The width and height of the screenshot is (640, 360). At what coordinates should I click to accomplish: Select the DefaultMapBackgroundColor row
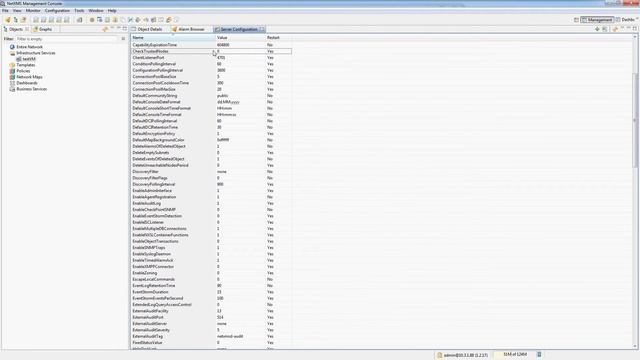click(x=211, y=140)
